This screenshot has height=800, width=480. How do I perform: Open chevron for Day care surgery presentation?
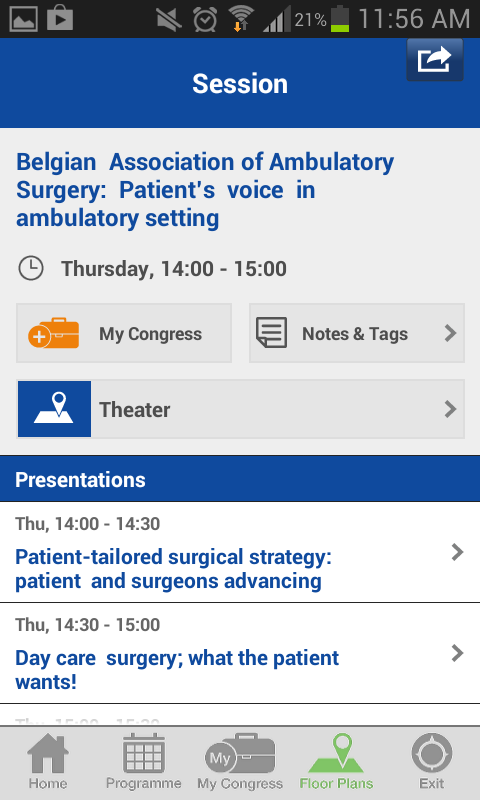tap(457, 653)
